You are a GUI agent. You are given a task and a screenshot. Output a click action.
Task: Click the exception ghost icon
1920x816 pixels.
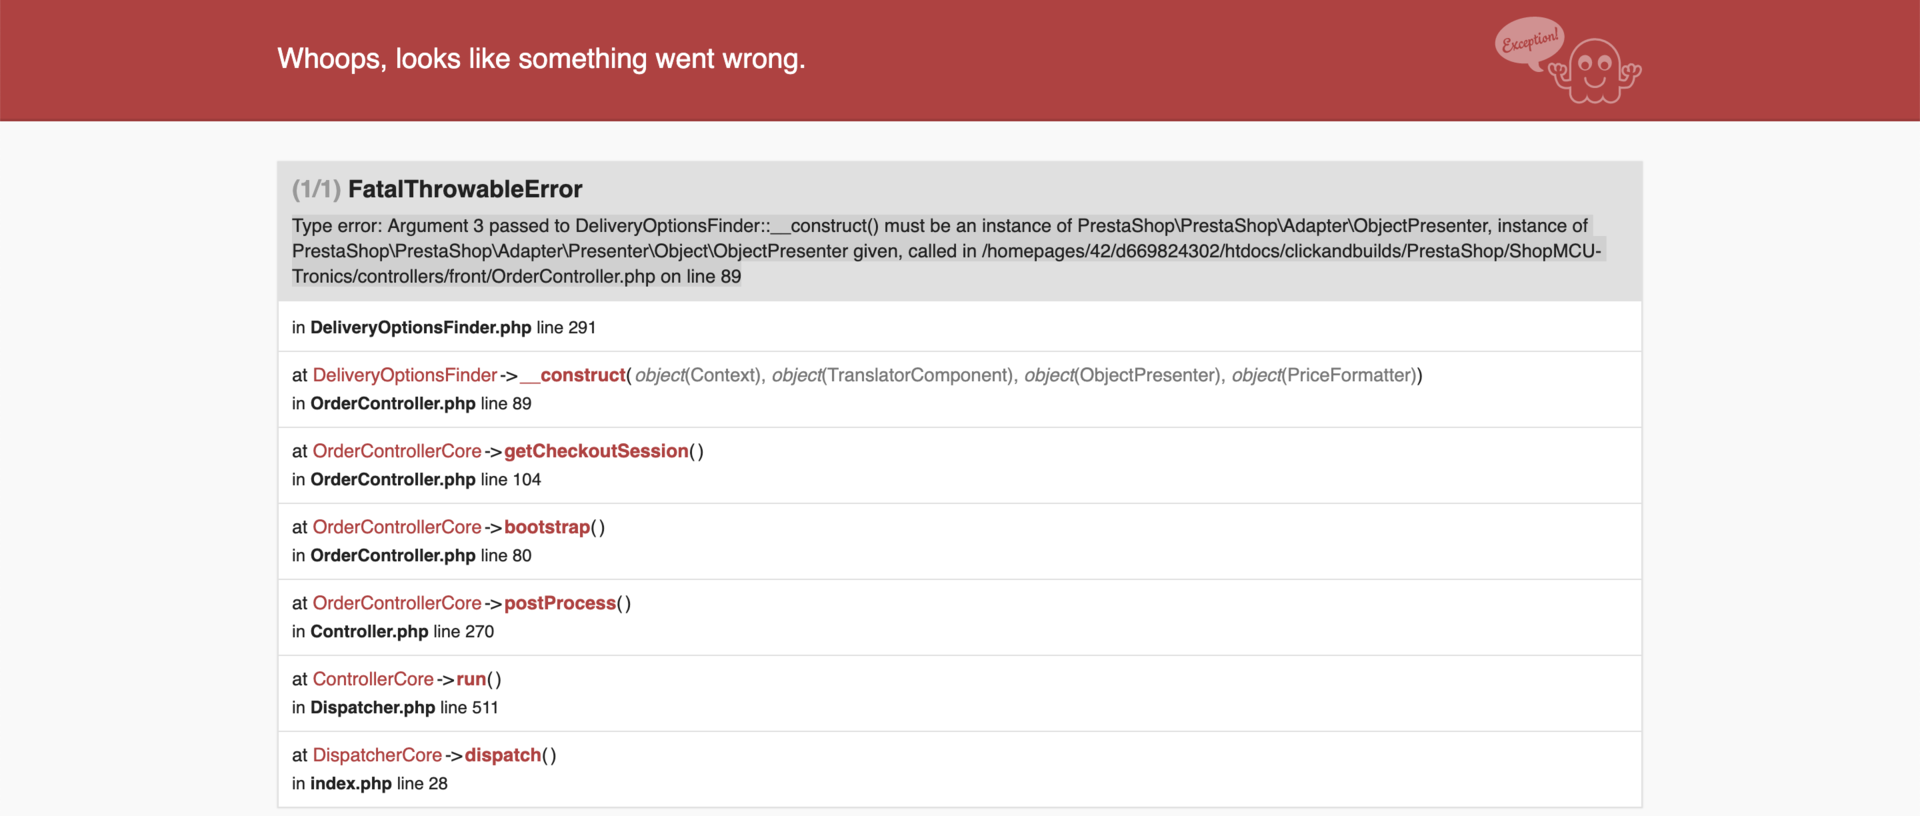click(1596, 71)
